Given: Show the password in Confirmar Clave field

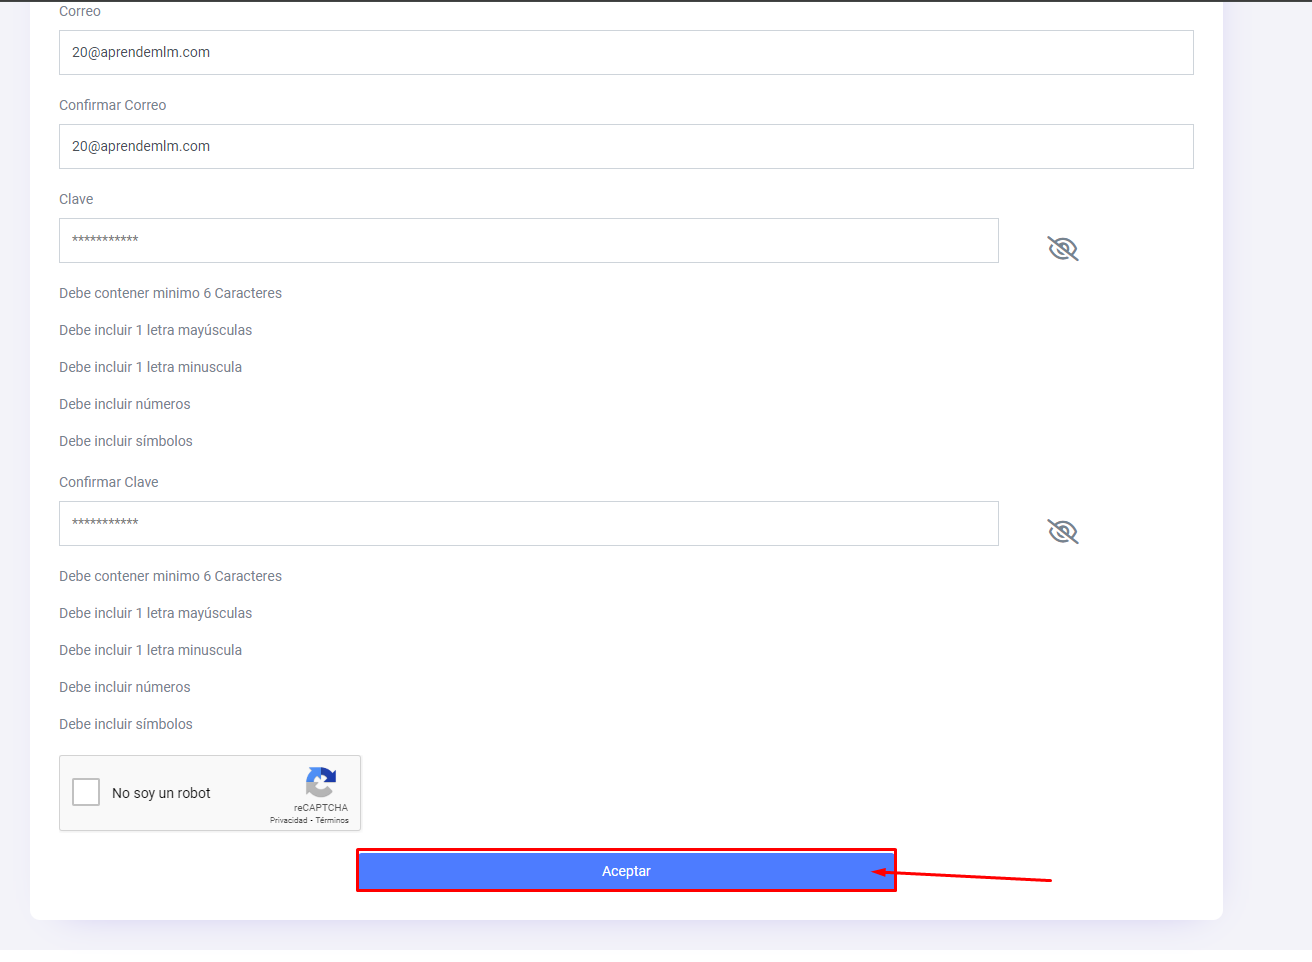Looking at the screenshot, I should (1062, 531).
